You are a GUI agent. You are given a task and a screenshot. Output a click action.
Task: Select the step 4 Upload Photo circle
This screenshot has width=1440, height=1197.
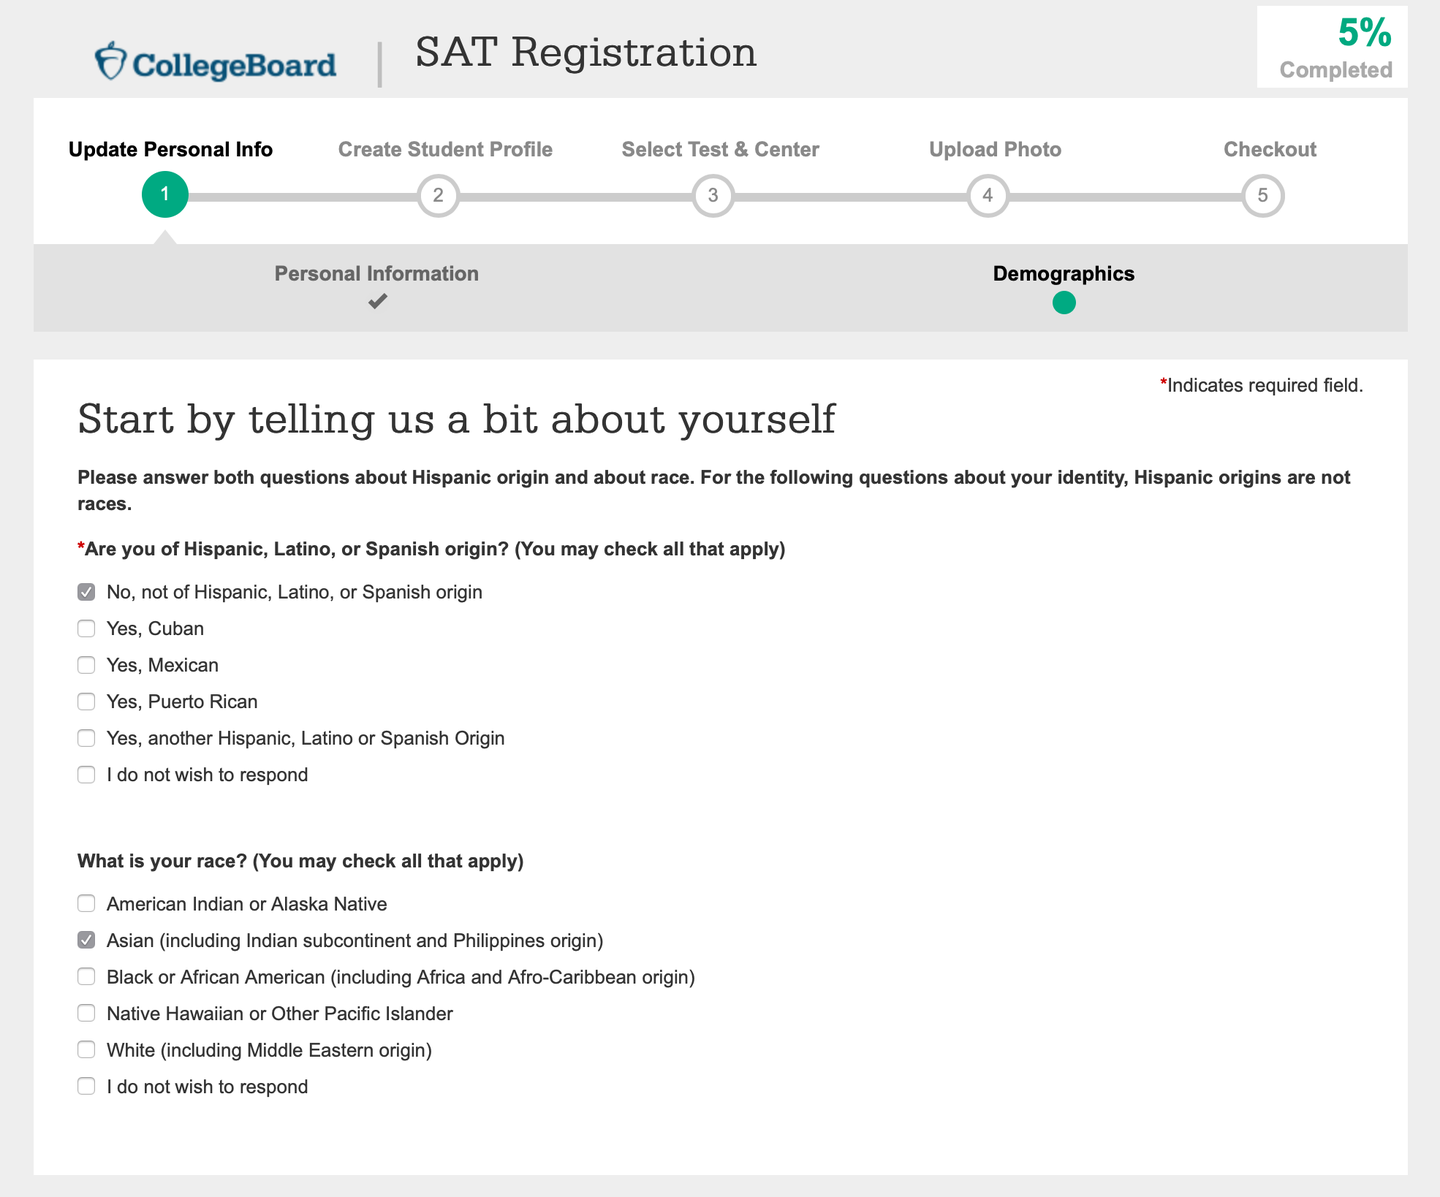(x=988, y=195)
